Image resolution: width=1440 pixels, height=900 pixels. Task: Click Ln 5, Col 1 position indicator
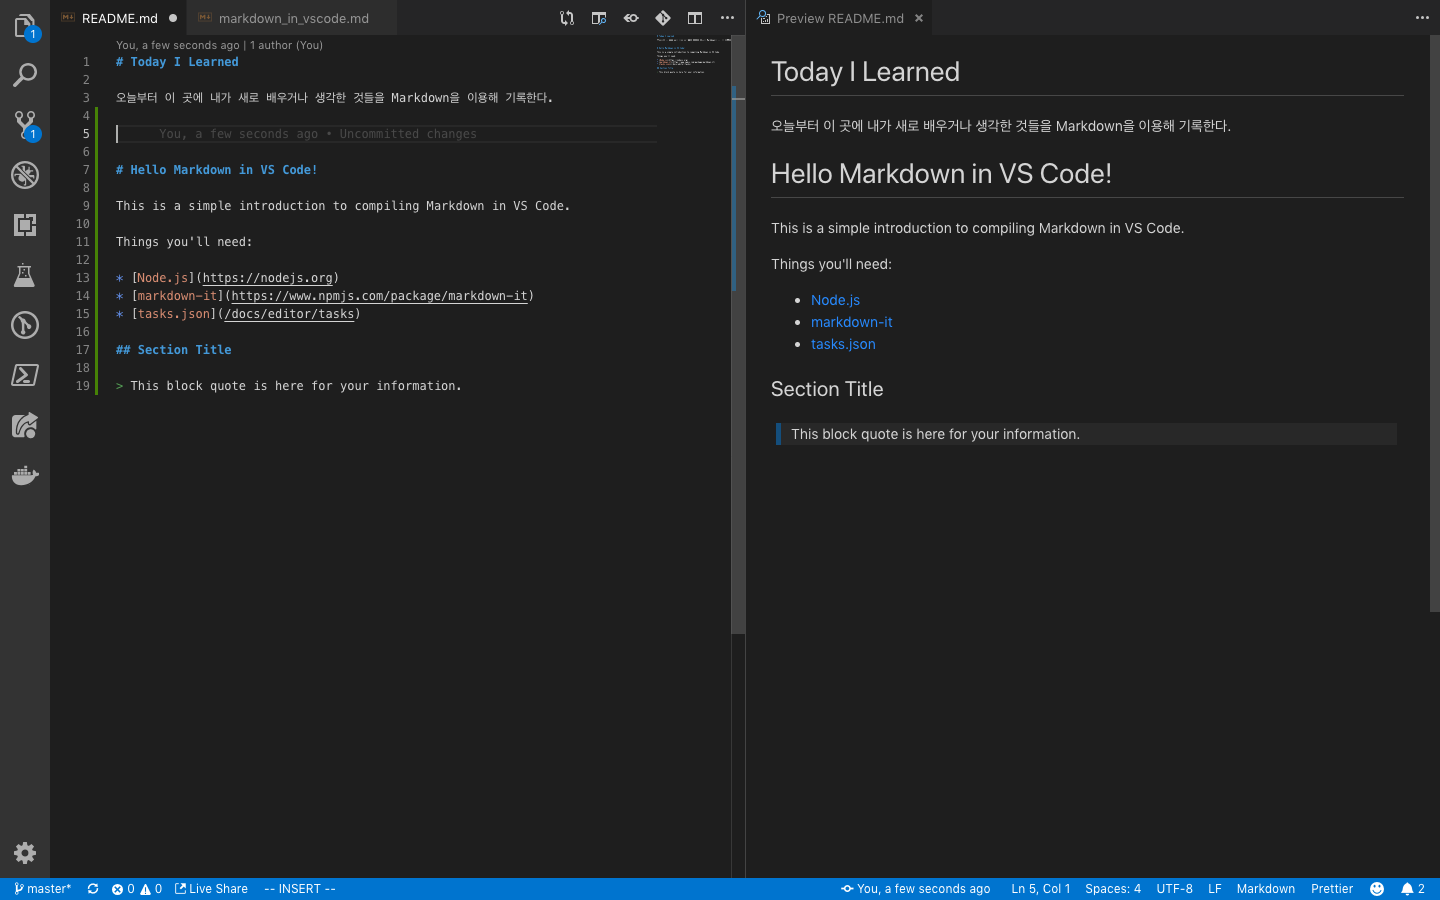(x=1040, y=889)
